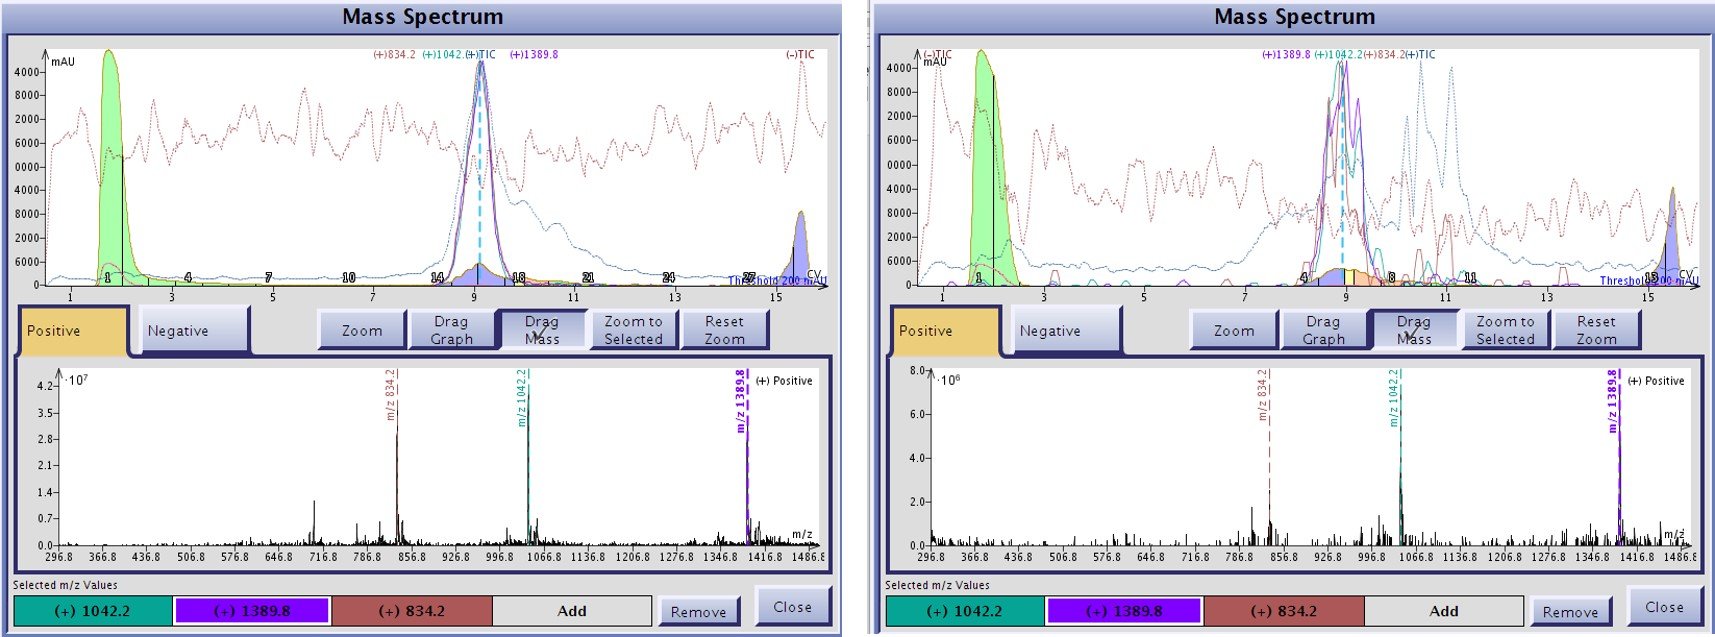This screenshot has height=637, width=1715.
Task: Select purple (+) 1389.8 value in right panel
Action: (1124, 611)
